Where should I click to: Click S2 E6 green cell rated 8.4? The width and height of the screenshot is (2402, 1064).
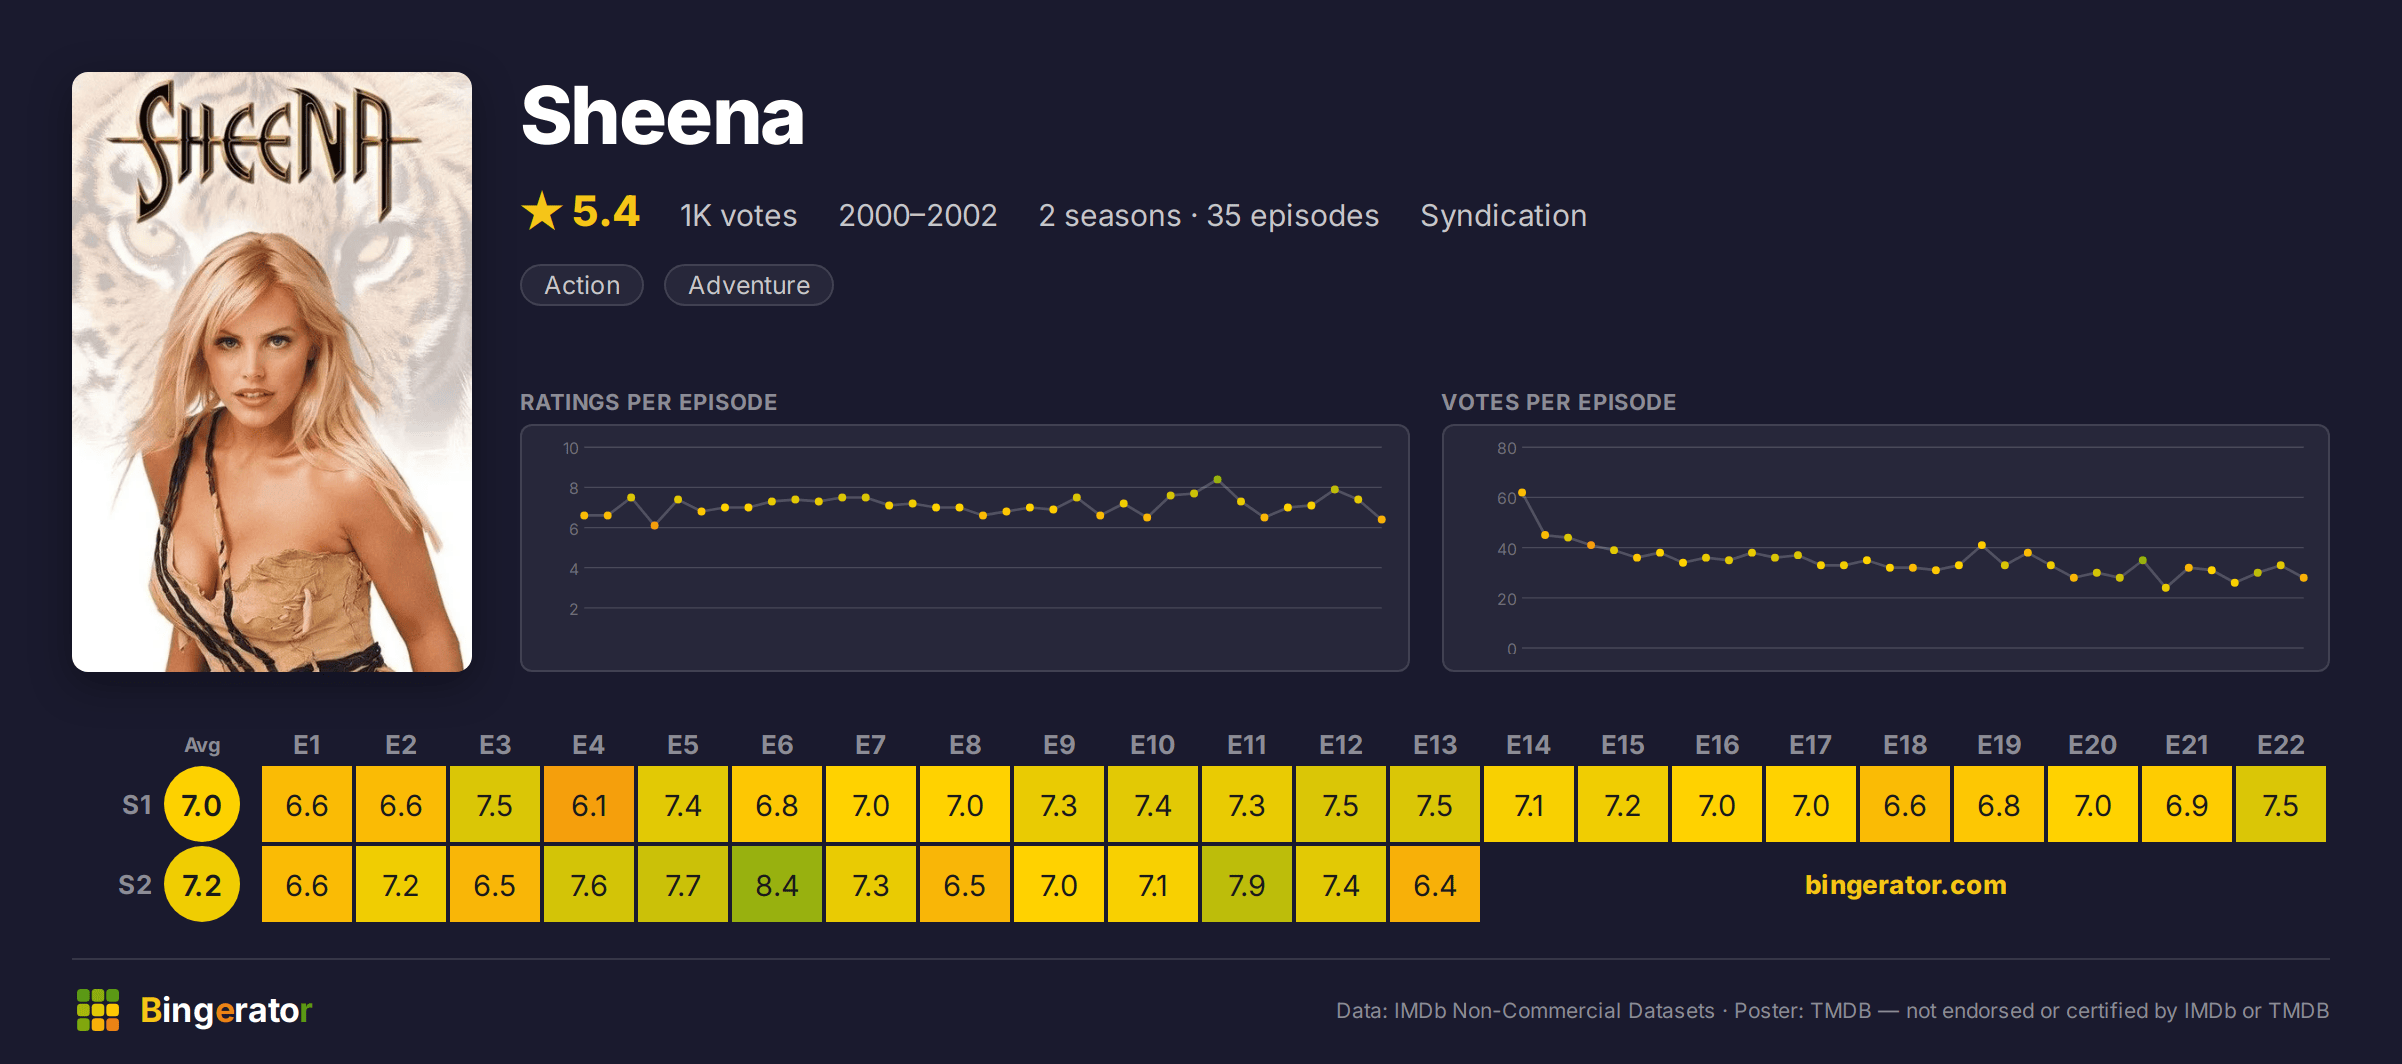777,884
